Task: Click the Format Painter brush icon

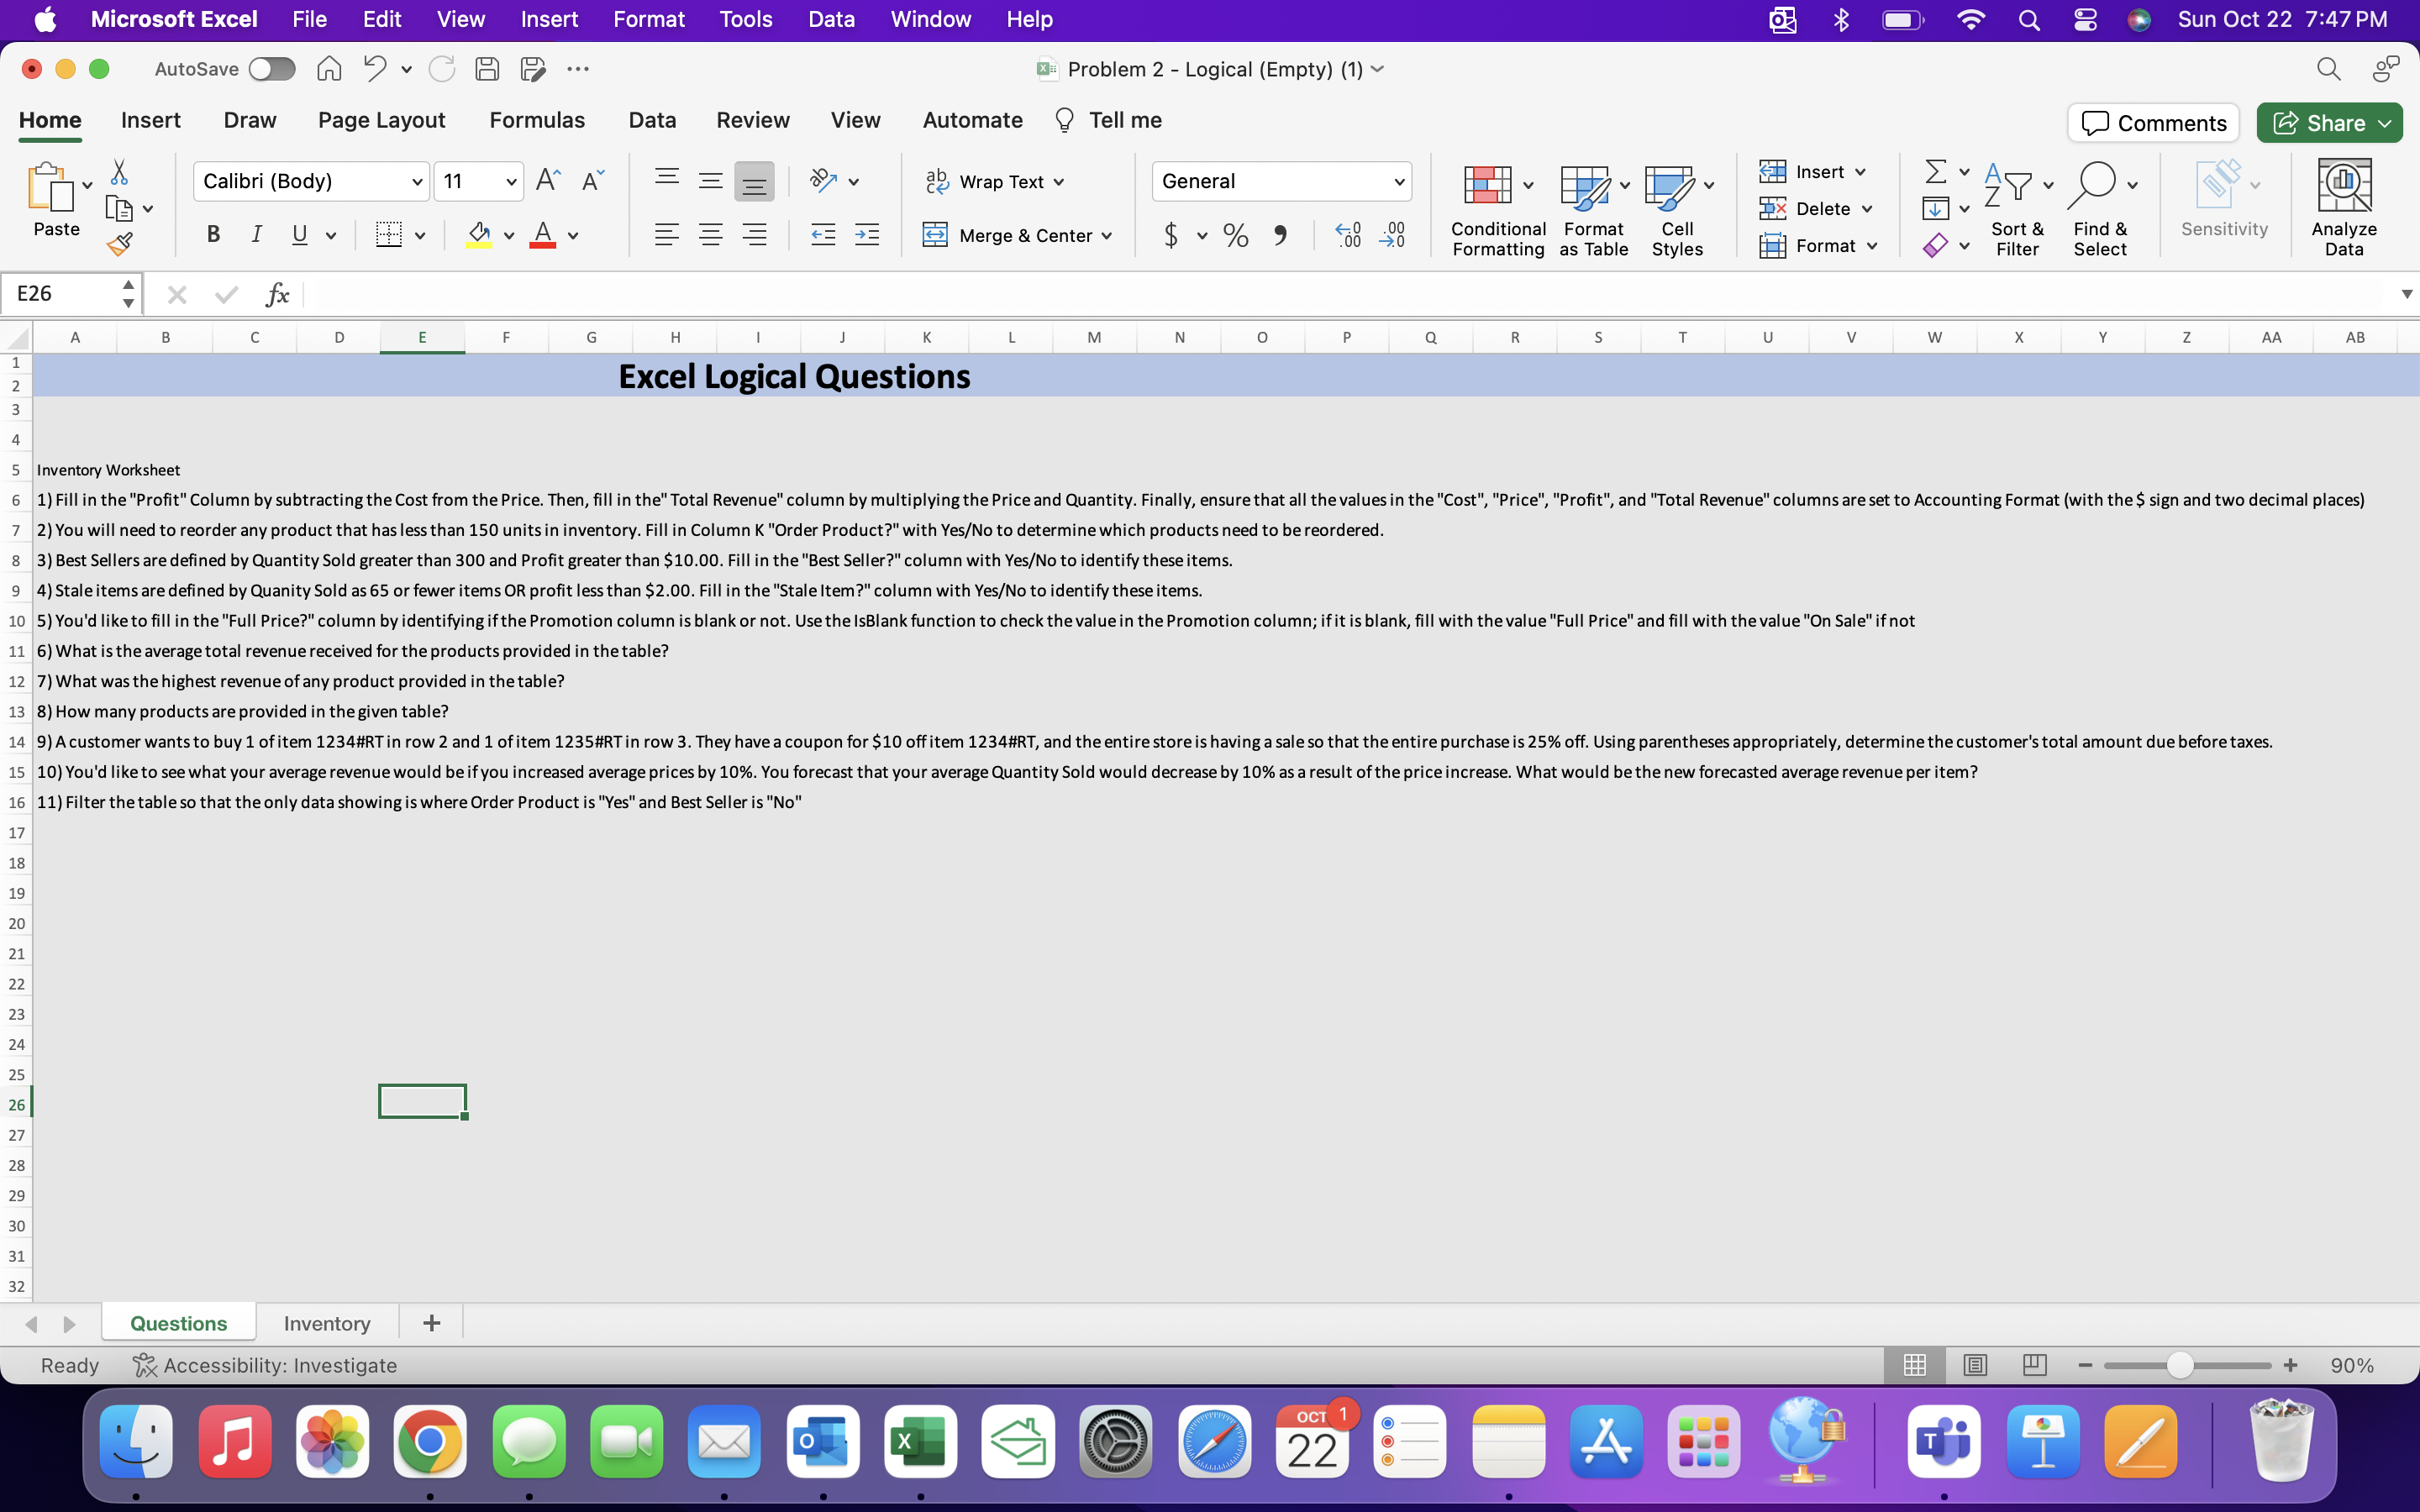Action: [121, 243]
